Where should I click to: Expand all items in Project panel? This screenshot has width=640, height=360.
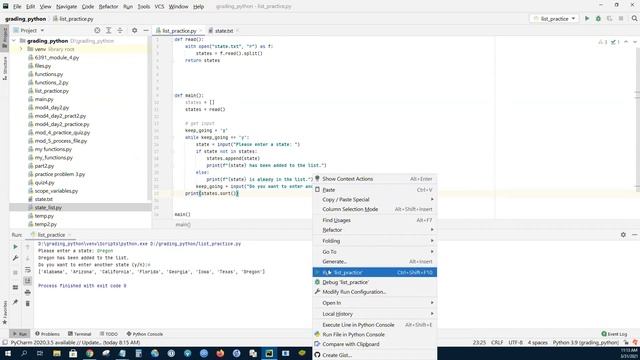(x=109, y=30)
